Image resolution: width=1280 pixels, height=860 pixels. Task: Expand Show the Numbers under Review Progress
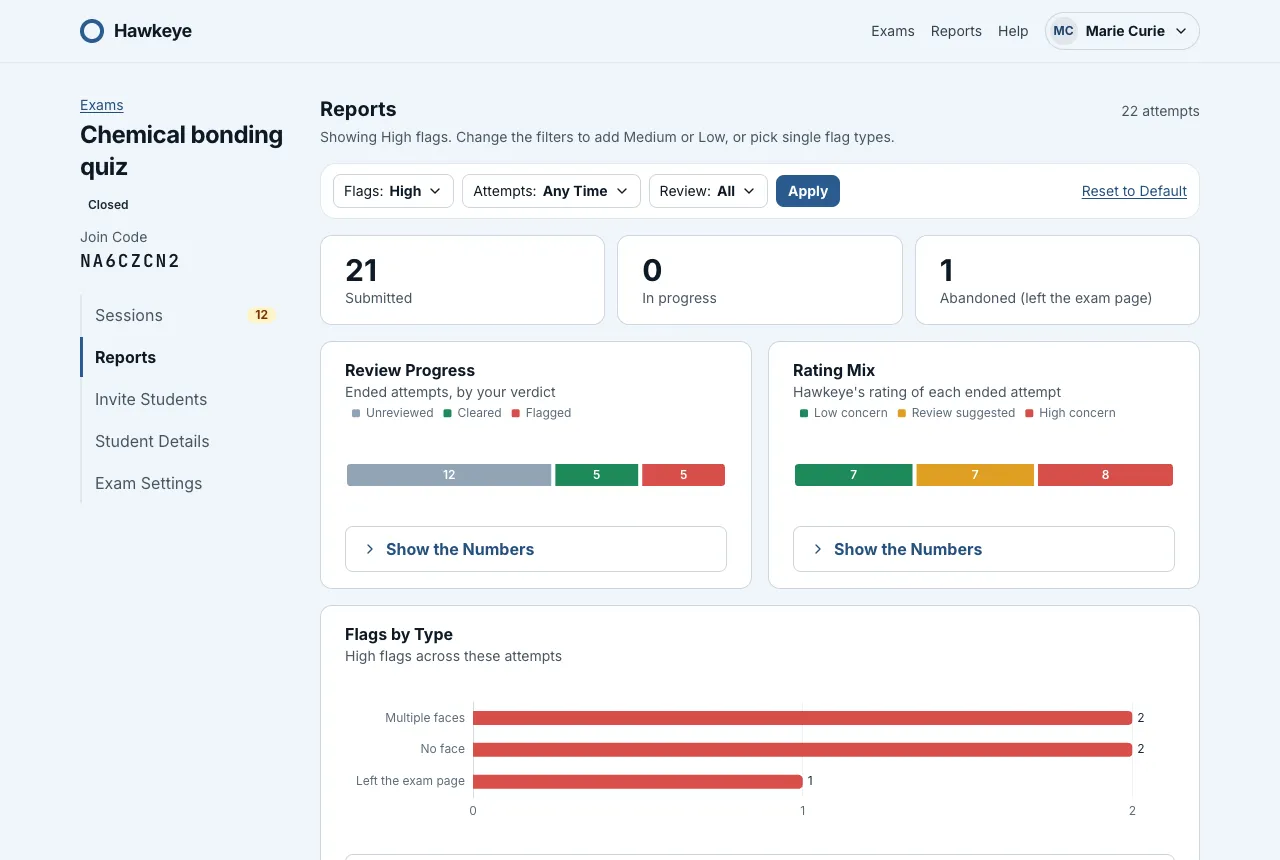(x=536, y=549)
